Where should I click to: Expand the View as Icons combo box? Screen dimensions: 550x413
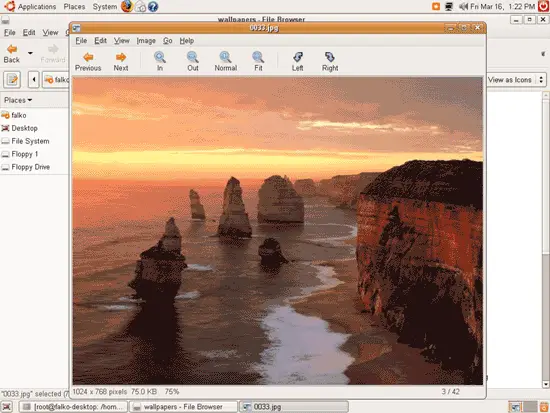pyautogui.click(x=516, y=80)
